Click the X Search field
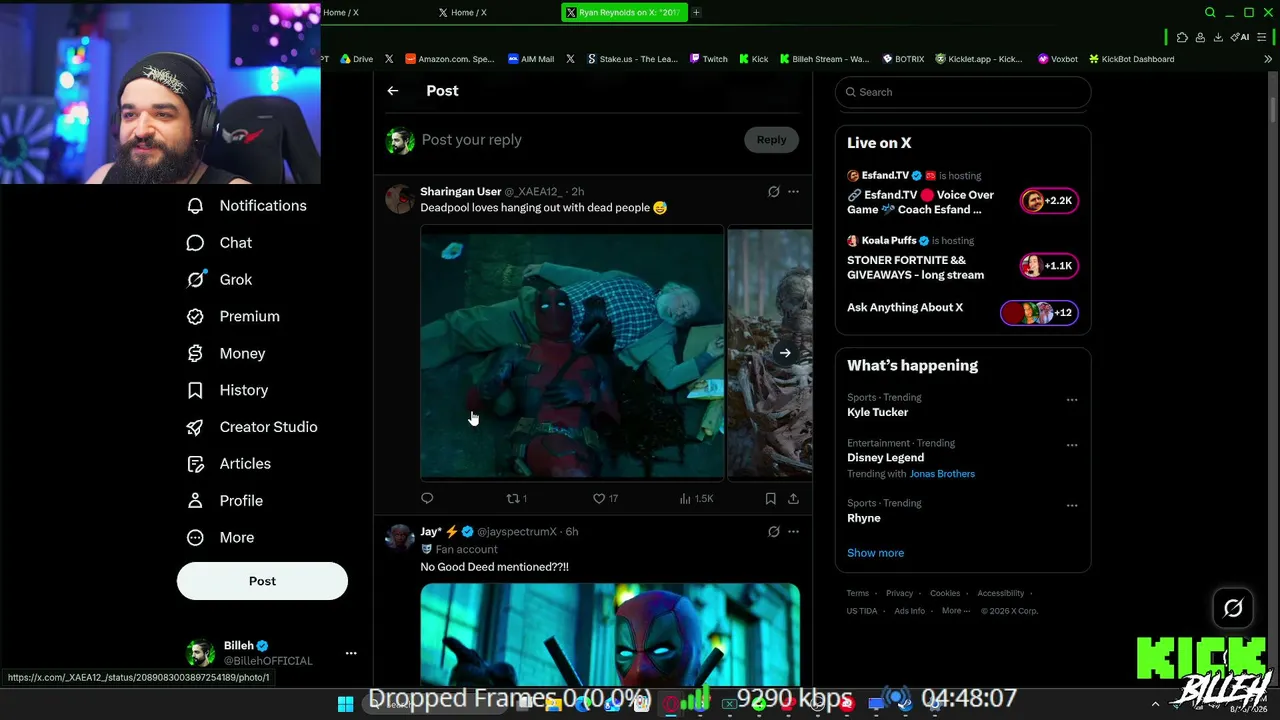The height and width of the screenshot is (720, 1280). tap(963, 92)
